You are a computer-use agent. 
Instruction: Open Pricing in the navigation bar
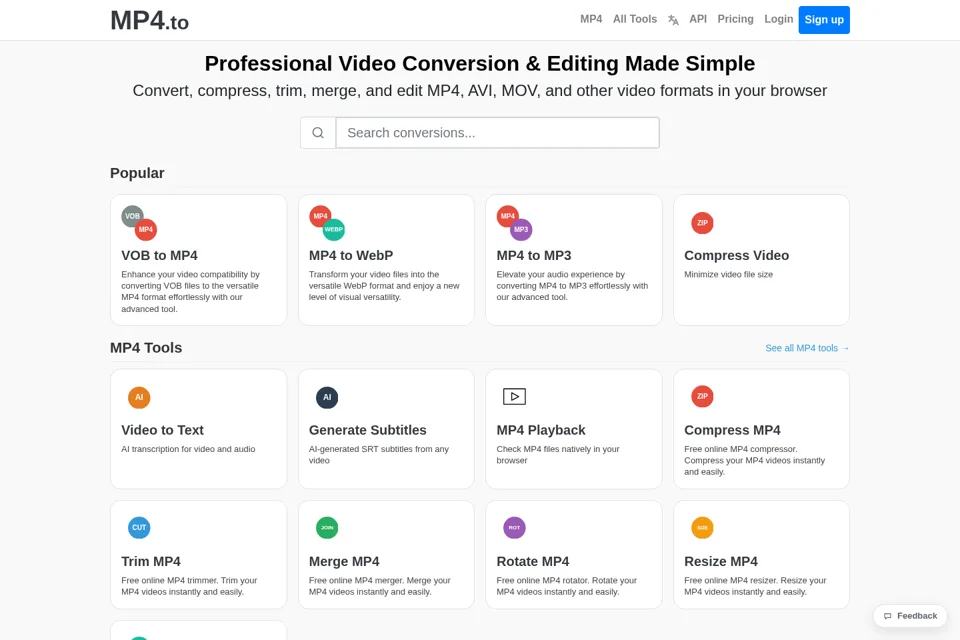735,19
